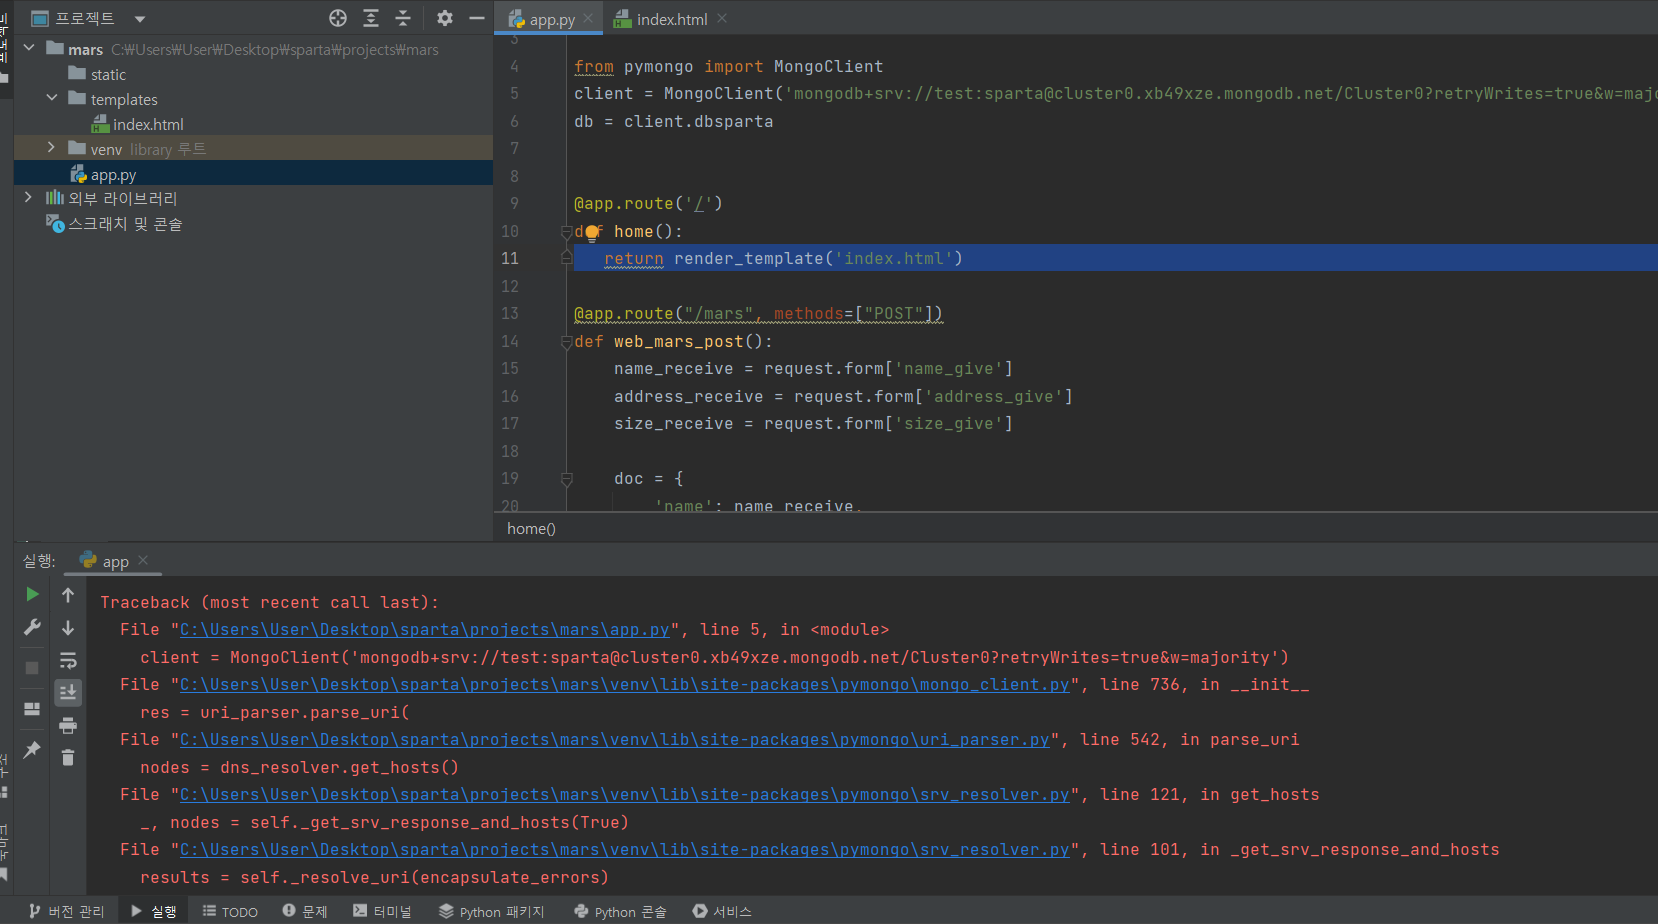Viewport: 1658px width, 924px height.
Task: Click the stop process icon
Action: tap(32, 667)
